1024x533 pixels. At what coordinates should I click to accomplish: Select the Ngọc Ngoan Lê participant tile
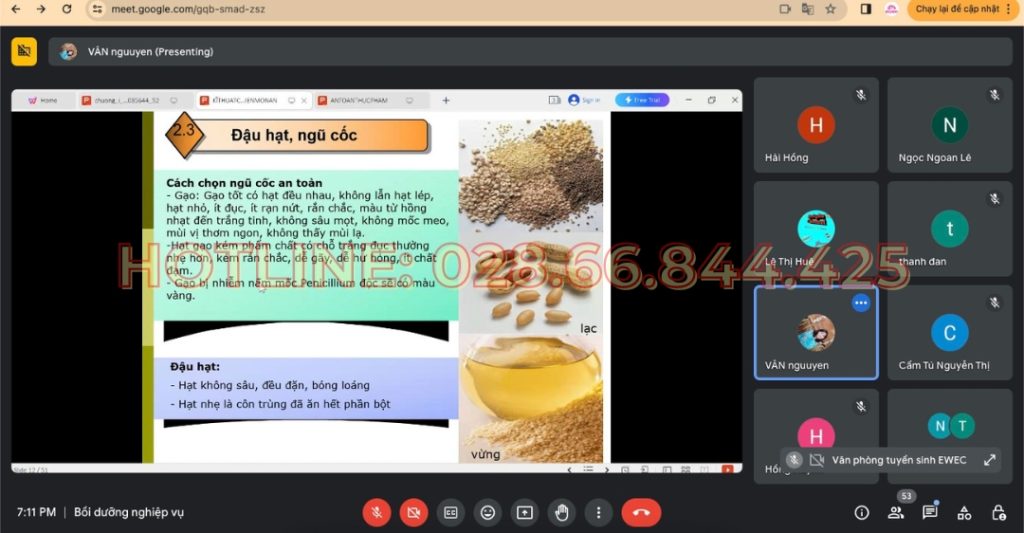(x=950, y=125)
